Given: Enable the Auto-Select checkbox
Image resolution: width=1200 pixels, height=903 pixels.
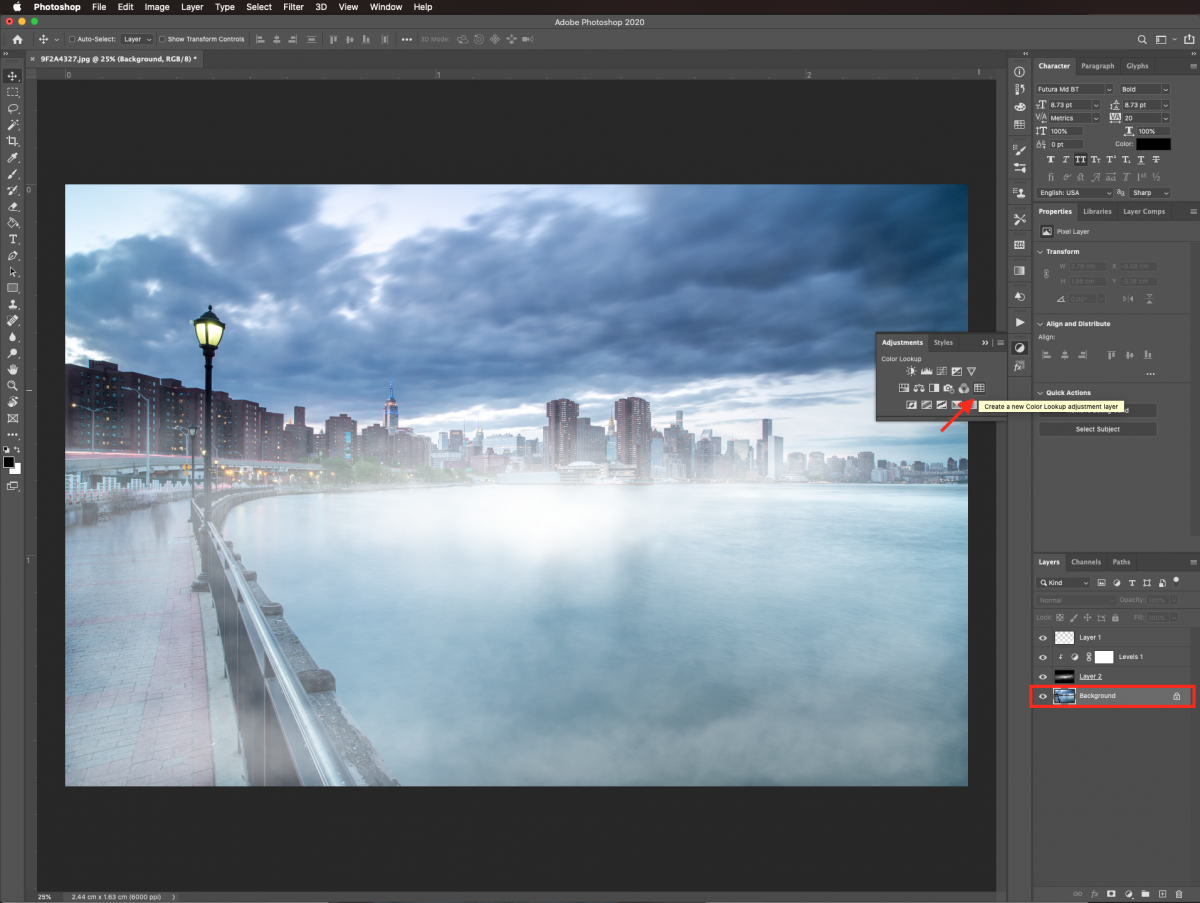Looking at the screenshot, I should 72,39.
